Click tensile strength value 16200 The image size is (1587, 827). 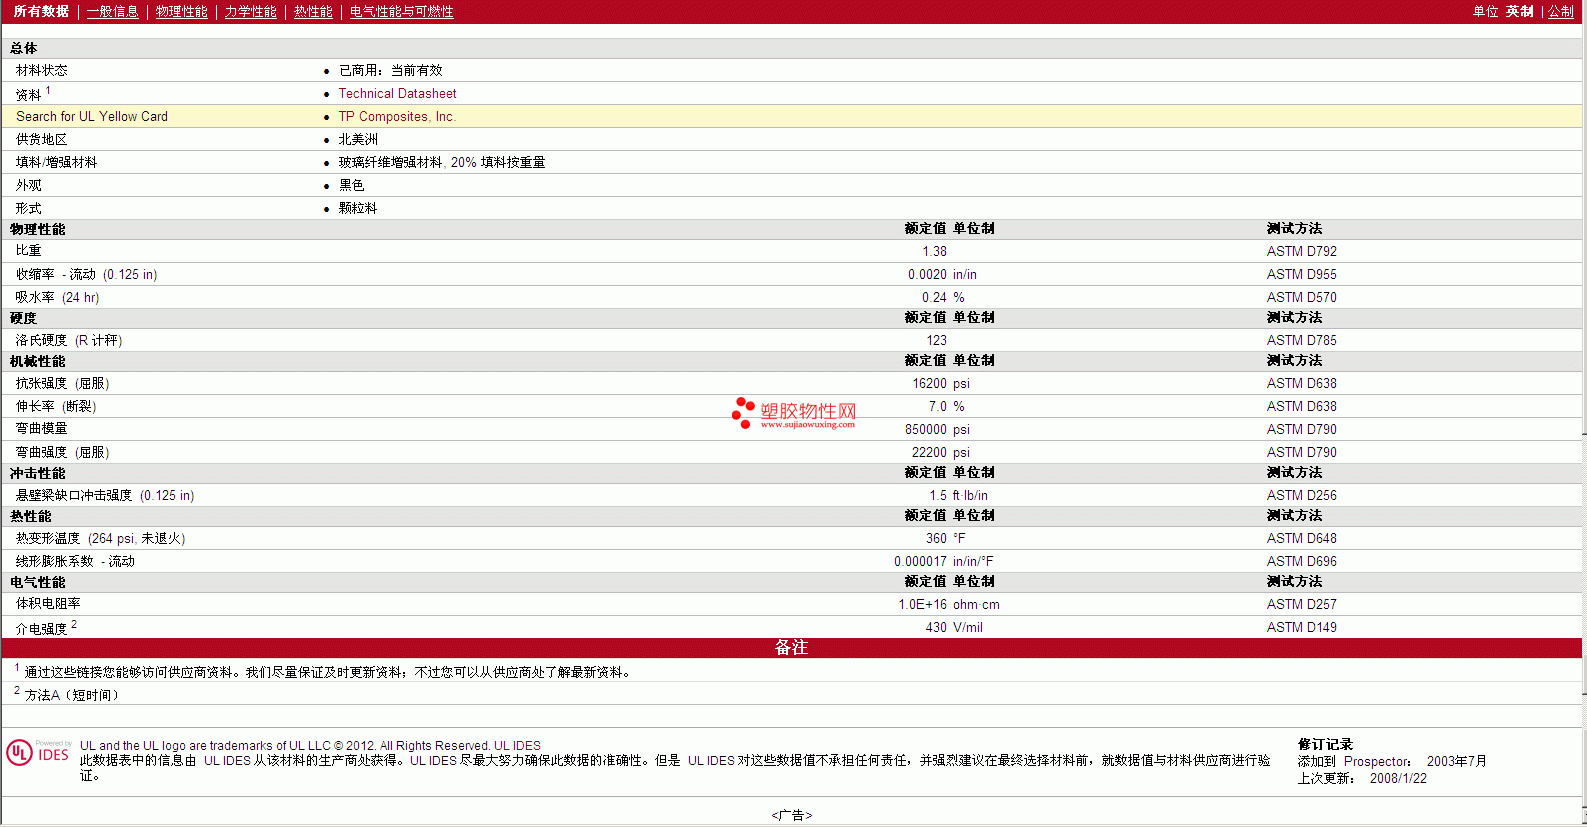pyautogui.click(x=929, y=383)
